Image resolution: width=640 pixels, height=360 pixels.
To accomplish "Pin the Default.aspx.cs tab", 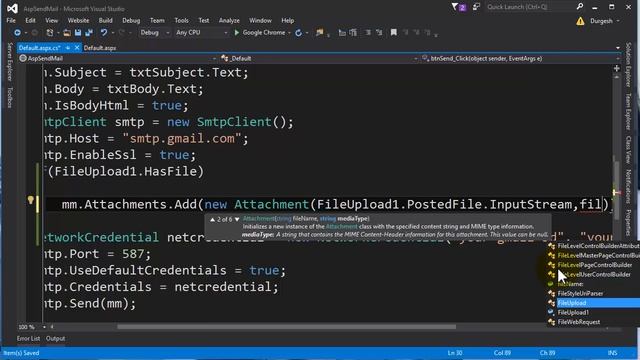I will (x=68, y=48).
